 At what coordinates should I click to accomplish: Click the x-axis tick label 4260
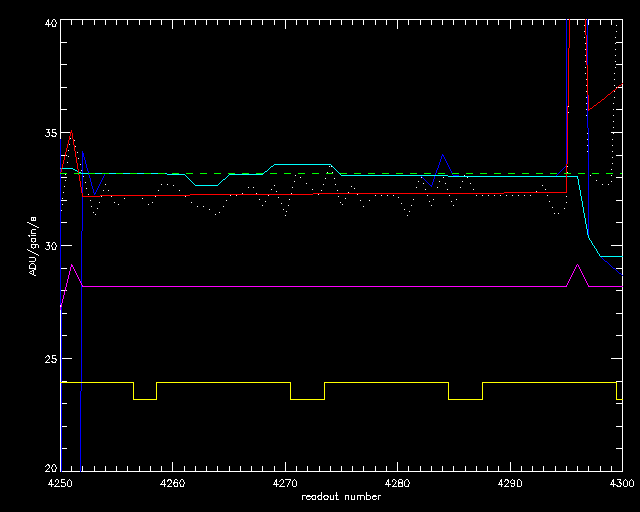tap(173, 484)
